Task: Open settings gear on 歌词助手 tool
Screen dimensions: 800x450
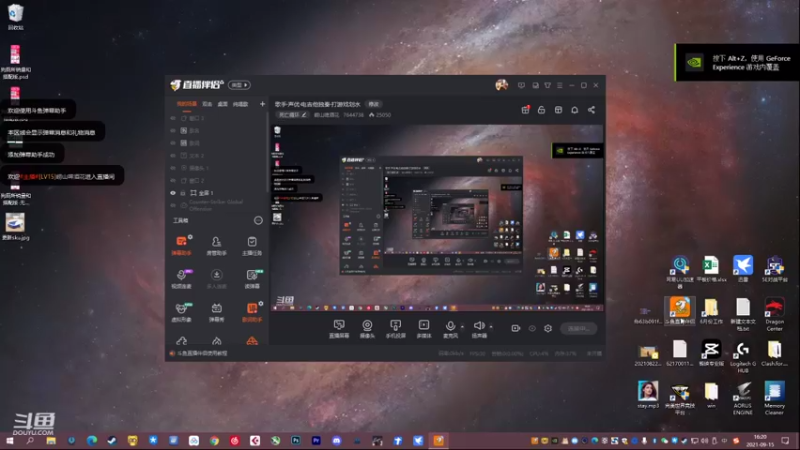Action: (261, 304)
